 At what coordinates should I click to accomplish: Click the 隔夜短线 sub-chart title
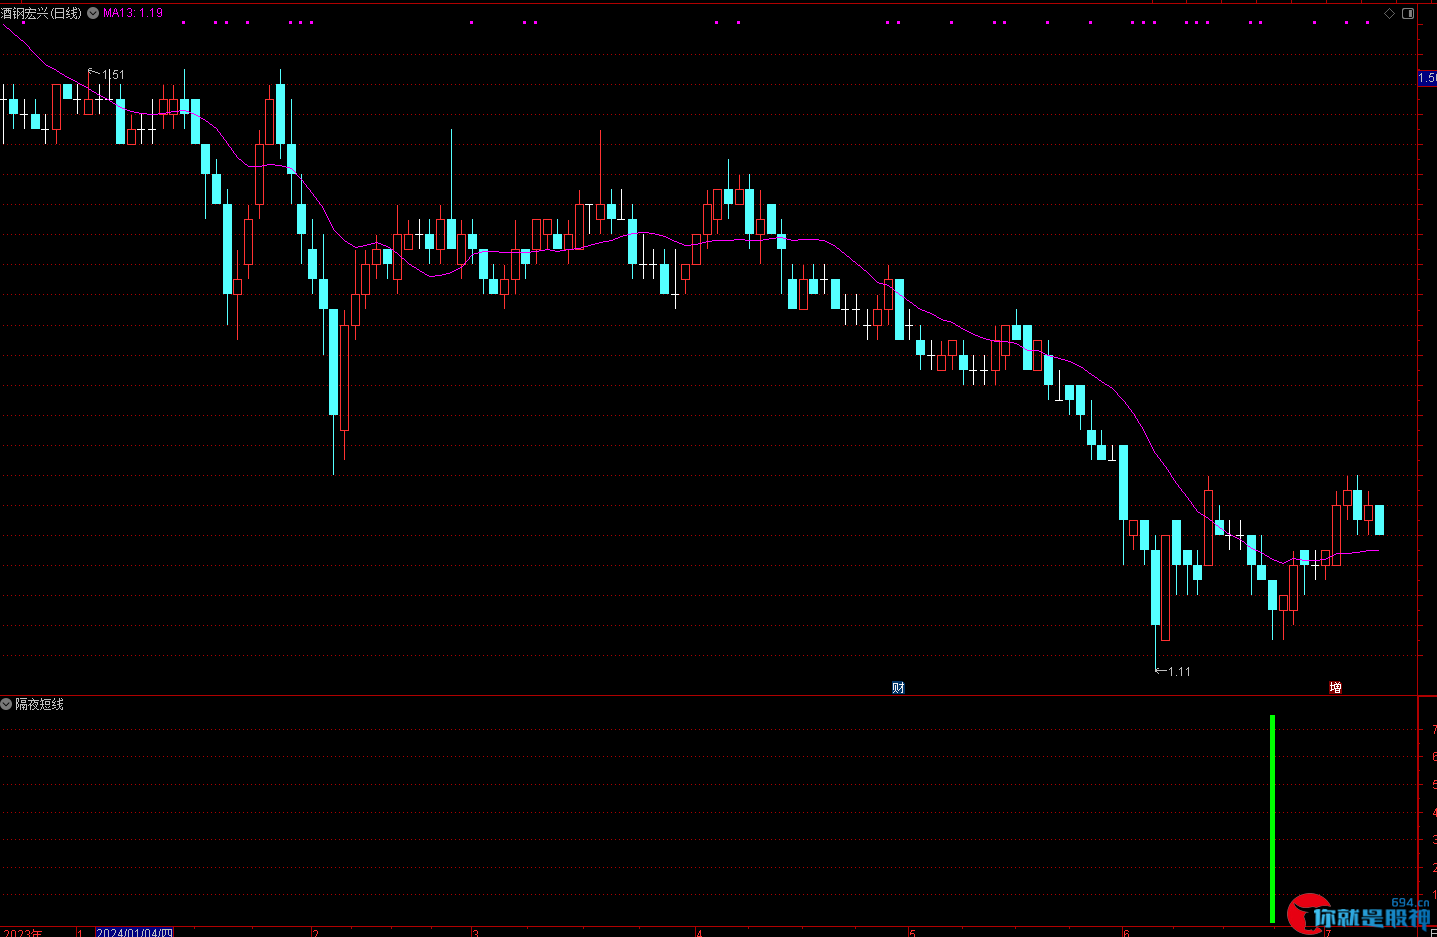[x=39, y=704]
